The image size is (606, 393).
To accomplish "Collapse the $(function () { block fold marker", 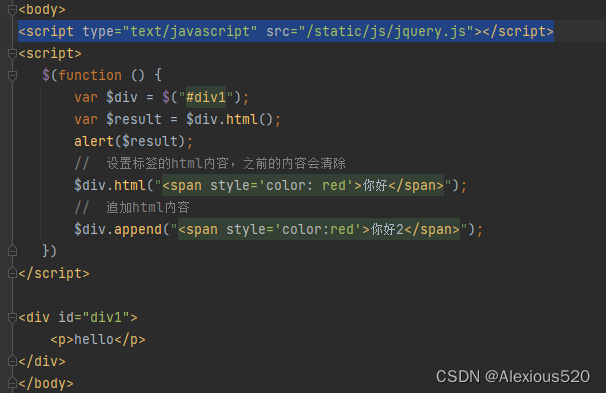I will pyautogui.click(x=12, y=76).
